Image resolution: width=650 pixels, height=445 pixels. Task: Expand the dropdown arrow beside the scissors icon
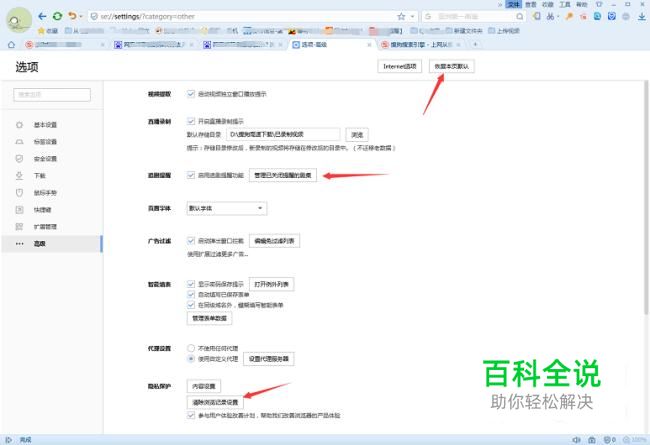pos(558,17)
